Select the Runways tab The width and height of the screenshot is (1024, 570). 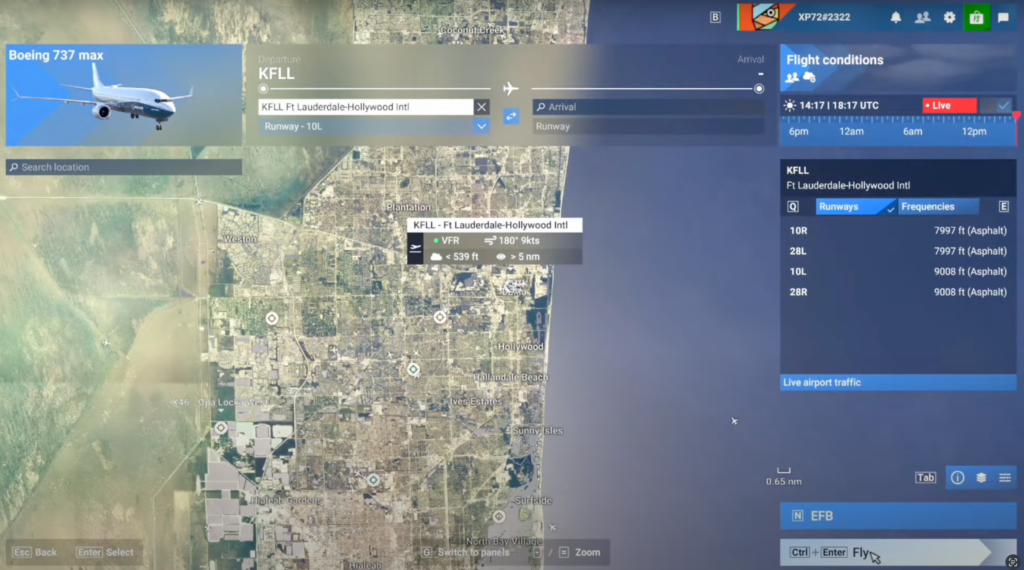click(855, 207)
